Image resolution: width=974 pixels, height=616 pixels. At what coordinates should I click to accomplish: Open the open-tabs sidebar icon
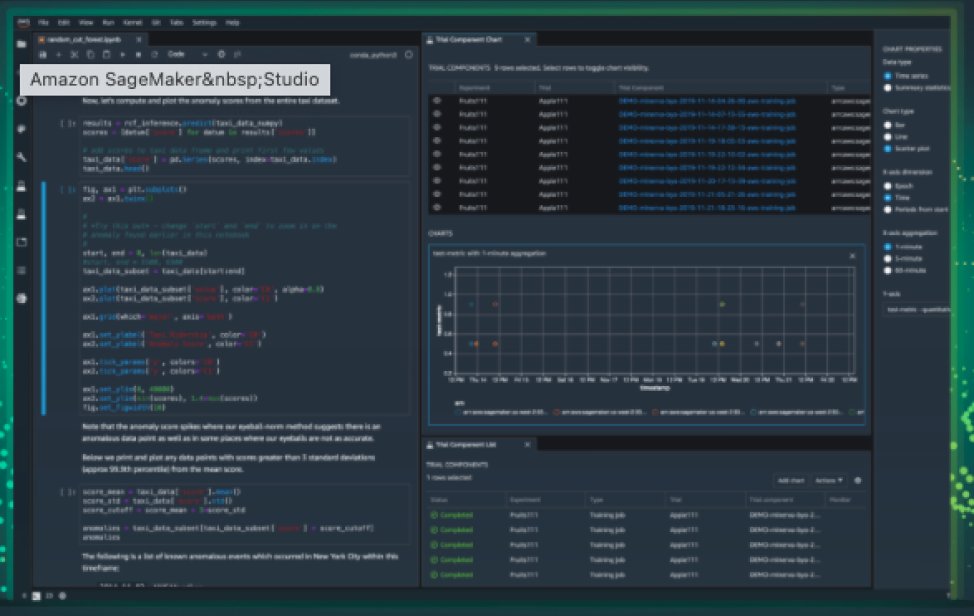[x=22, y=242]
